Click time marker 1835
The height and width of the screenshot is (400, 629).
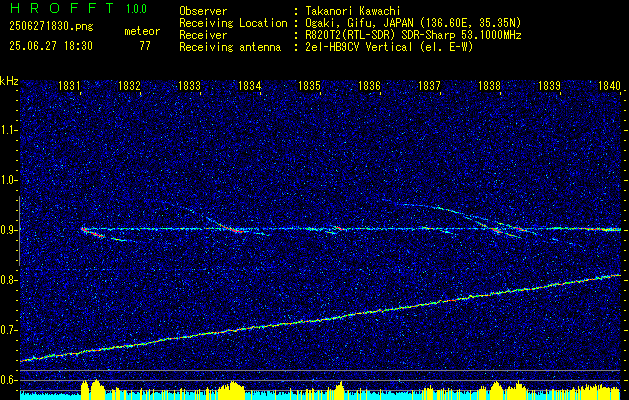[309, 85]
